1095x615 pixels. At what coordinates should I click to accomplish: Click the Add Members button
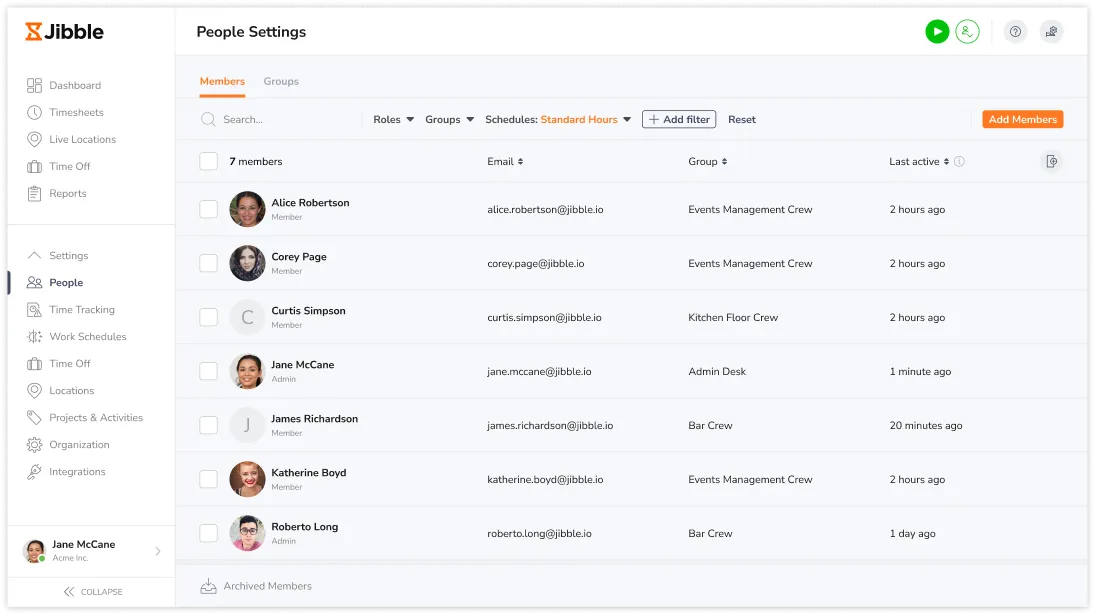point(1022,120)
